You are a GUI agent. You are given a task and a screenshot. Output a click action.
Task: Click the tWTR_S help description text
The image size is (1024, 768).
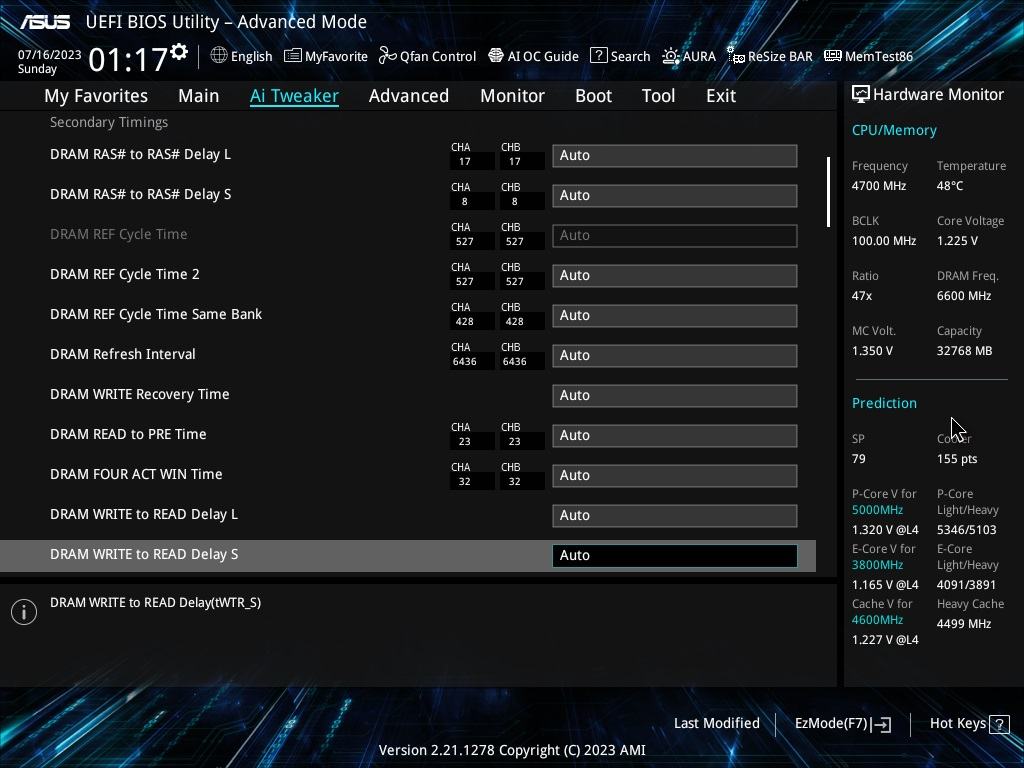[x=155, y=602]
